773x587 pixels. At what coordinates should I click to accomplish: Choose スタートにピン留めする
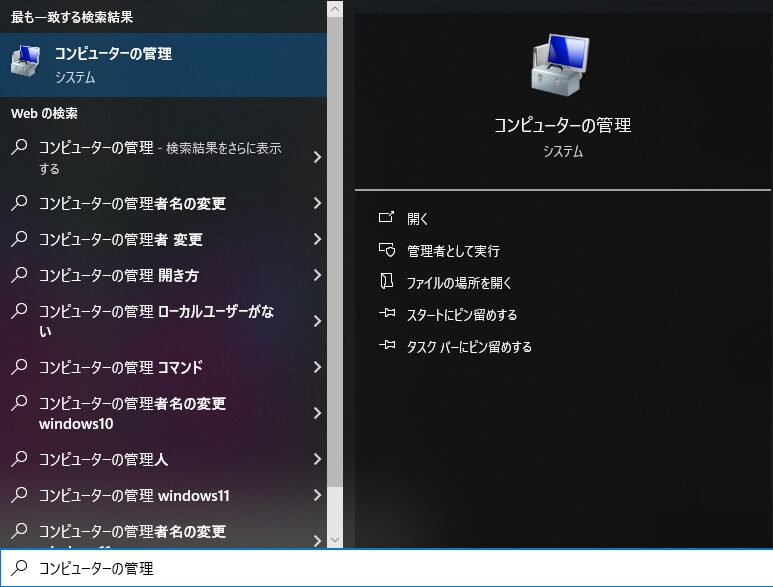(x=461, y=314)
